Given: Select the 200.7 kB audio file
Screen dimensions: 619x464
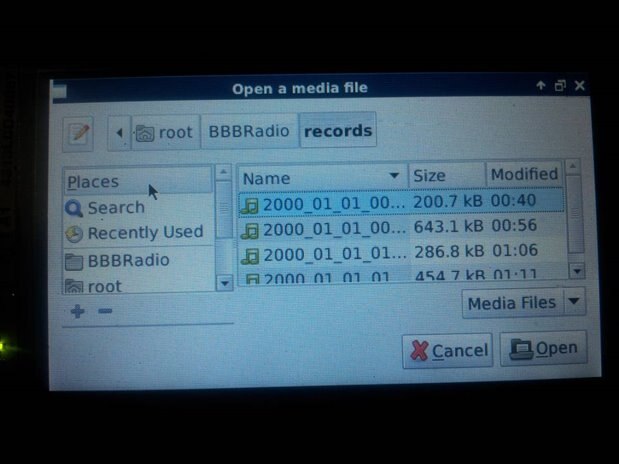Looking at the screenshot, I should [x=401, y=203].
